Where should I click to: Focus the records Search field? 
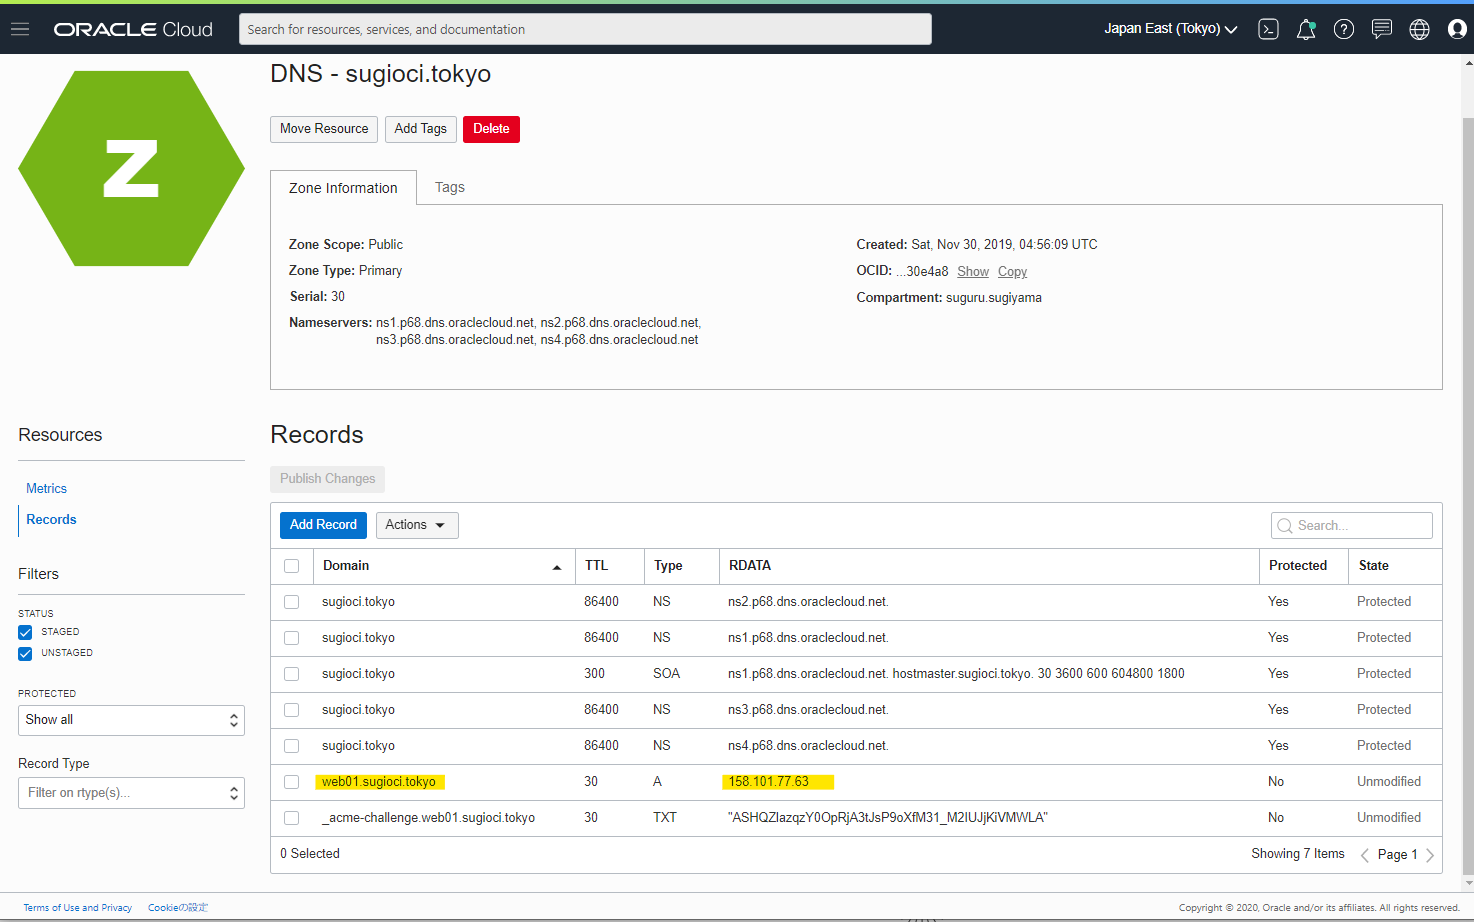[1352, 526]
